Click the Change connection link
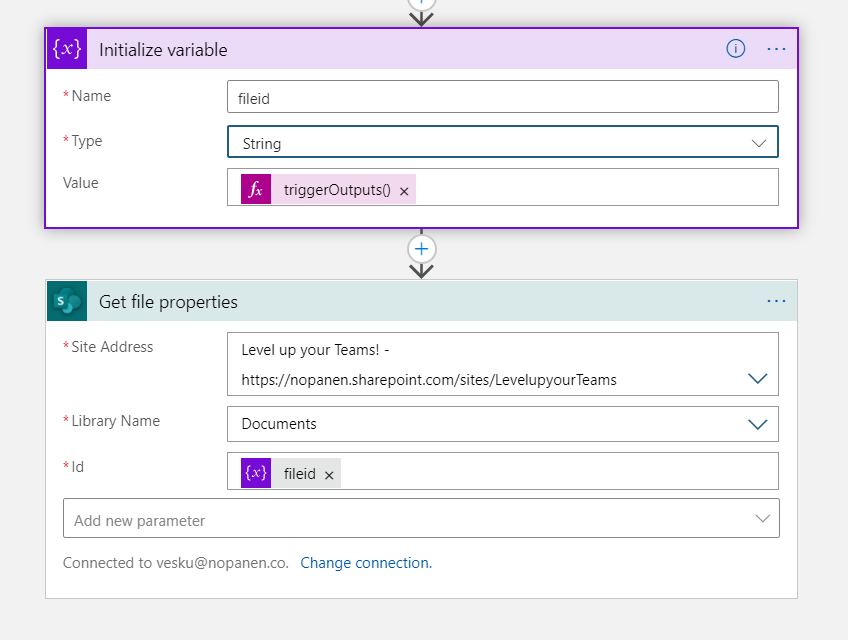The width and height of the screenshot is (848, 640). click(366, 563)
